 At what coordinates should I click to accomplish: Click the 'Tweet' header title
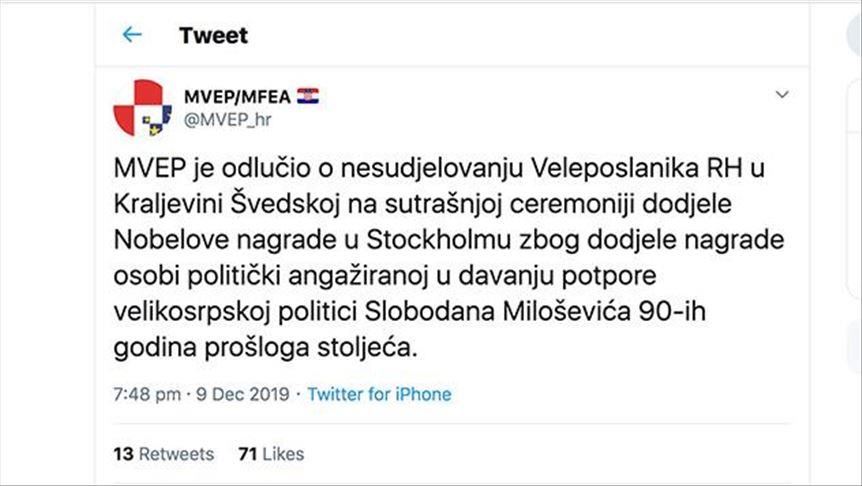click(213, 35)
